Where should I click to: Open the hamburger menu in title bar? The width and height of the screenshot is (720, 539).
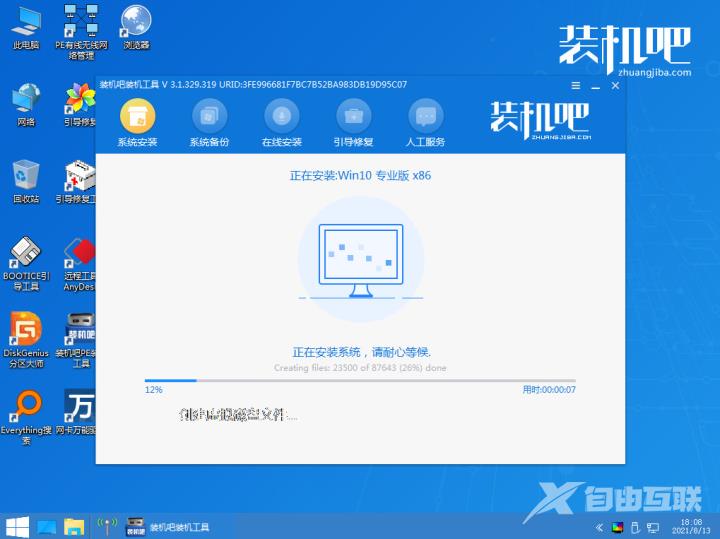(x=576, y=85)
